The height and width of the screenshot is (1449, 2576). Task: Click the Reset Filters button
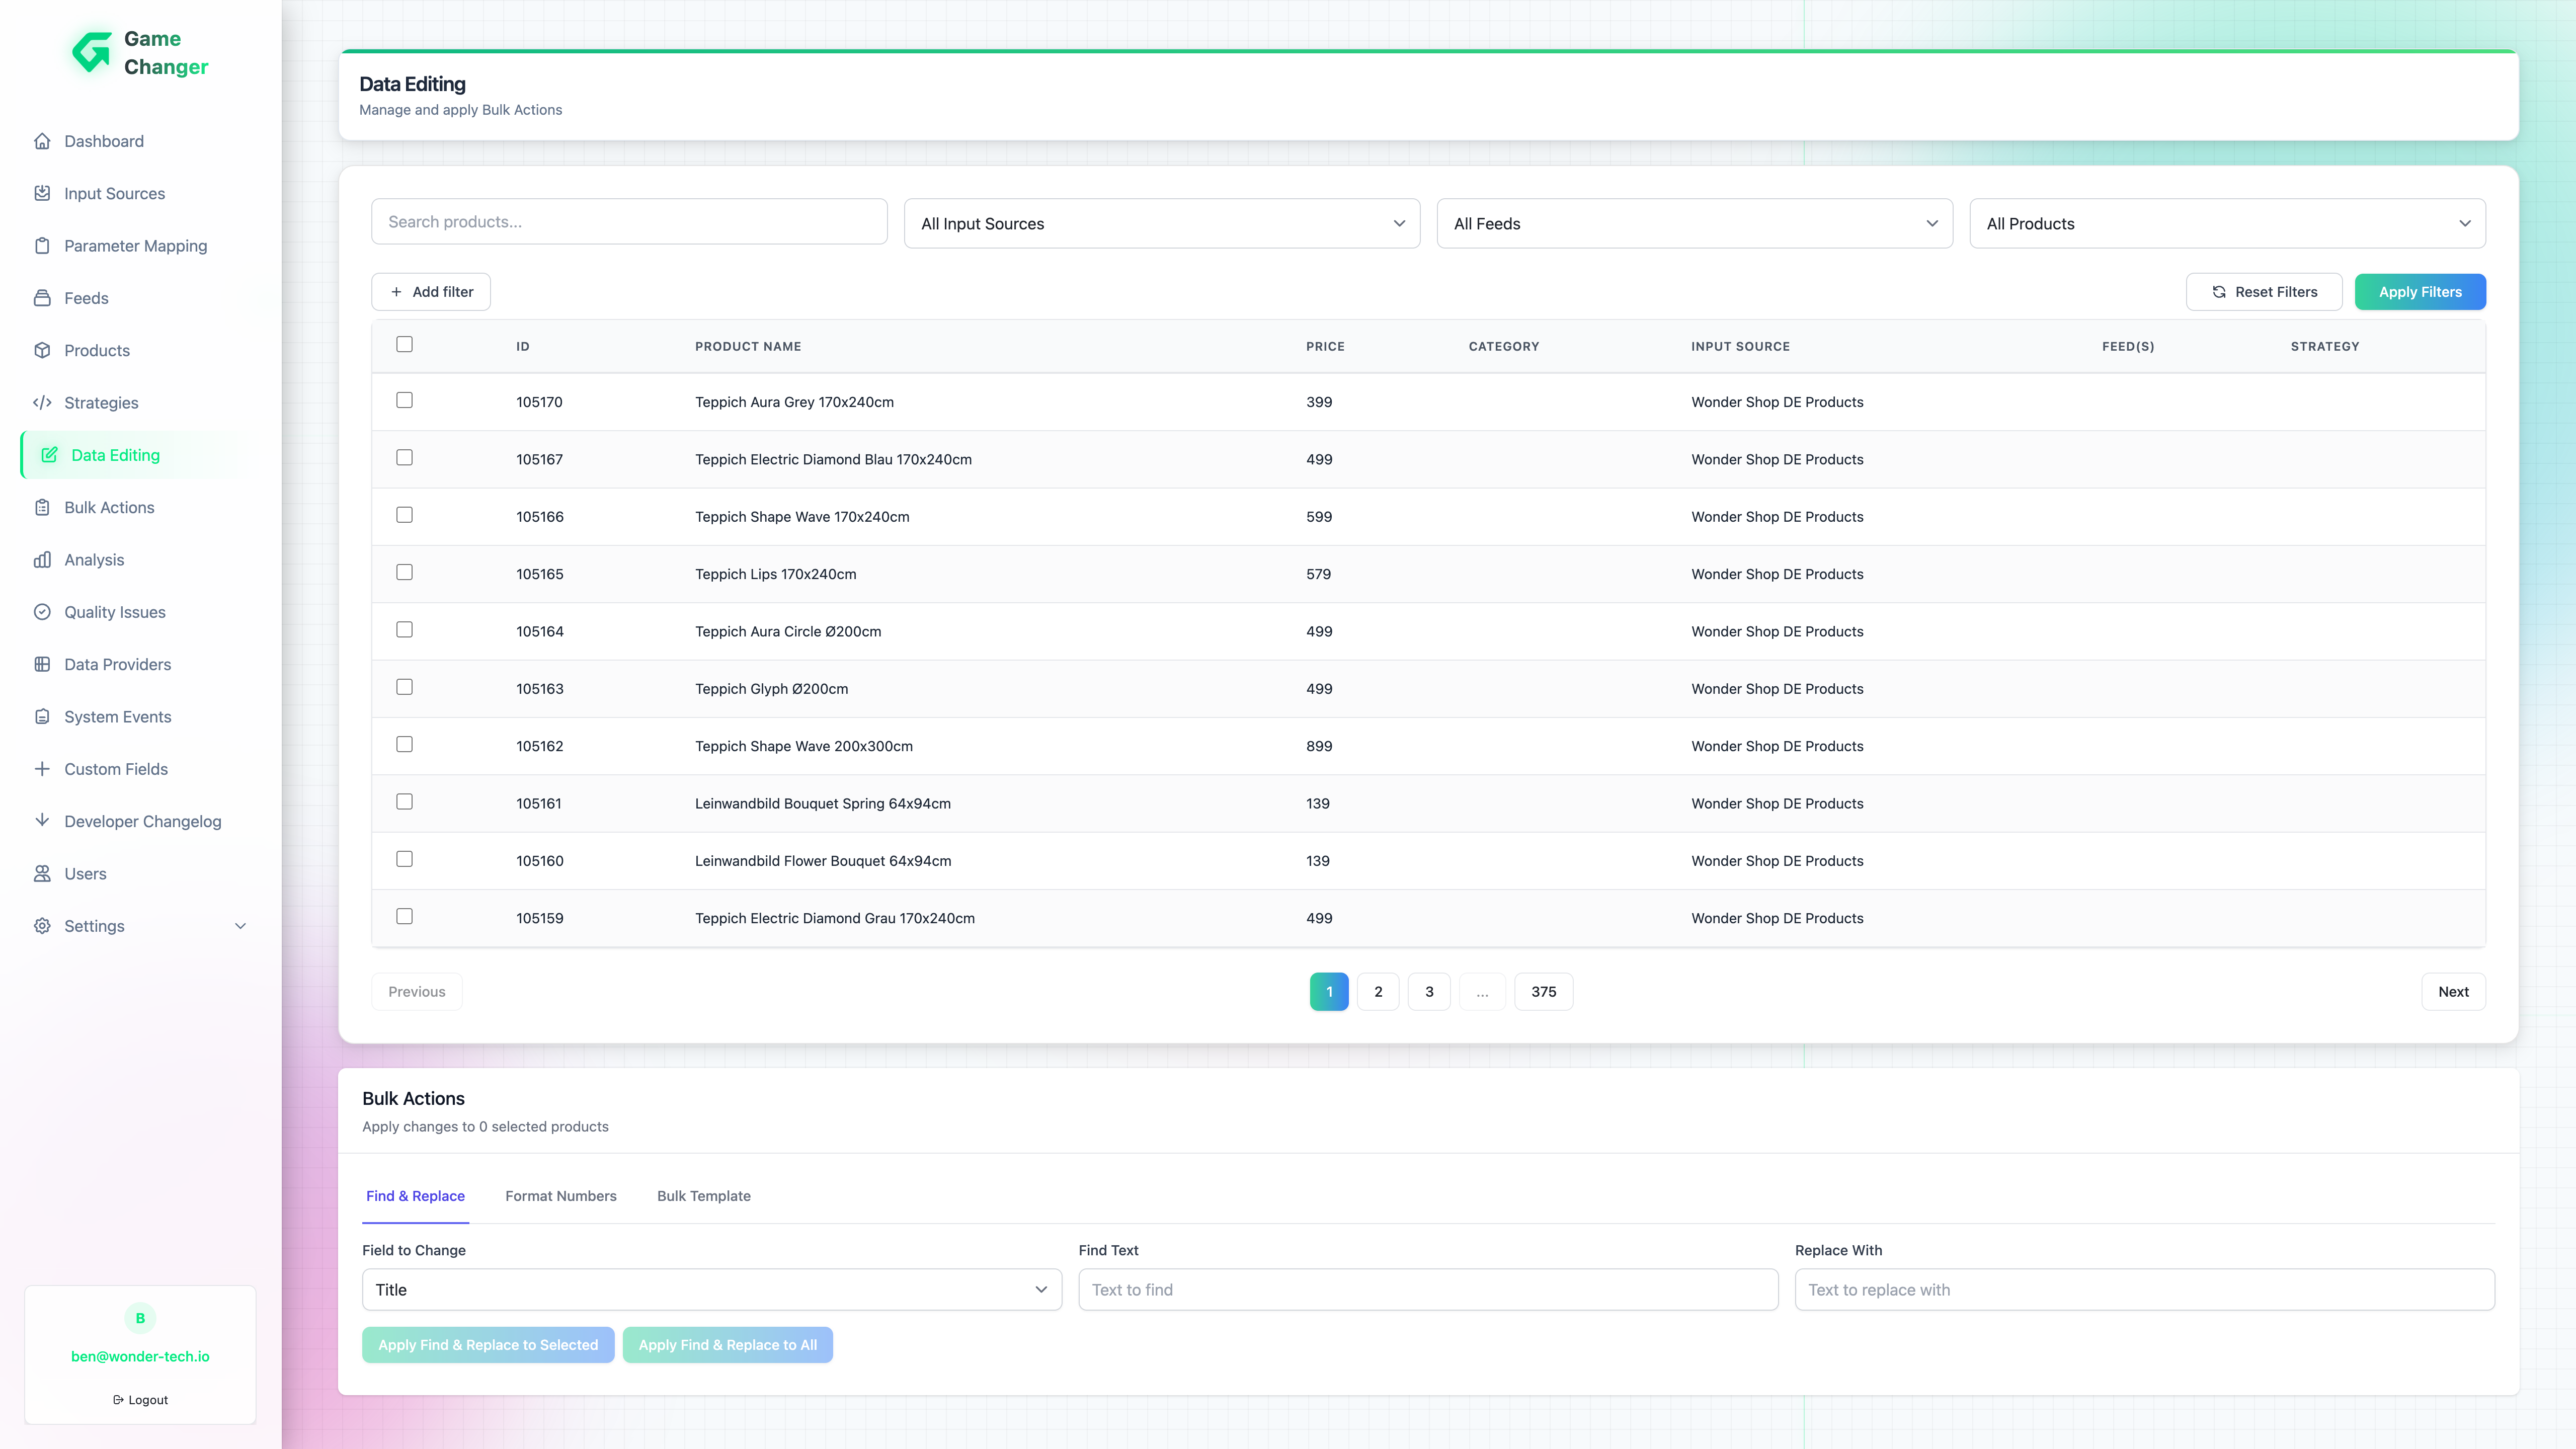2263,292
